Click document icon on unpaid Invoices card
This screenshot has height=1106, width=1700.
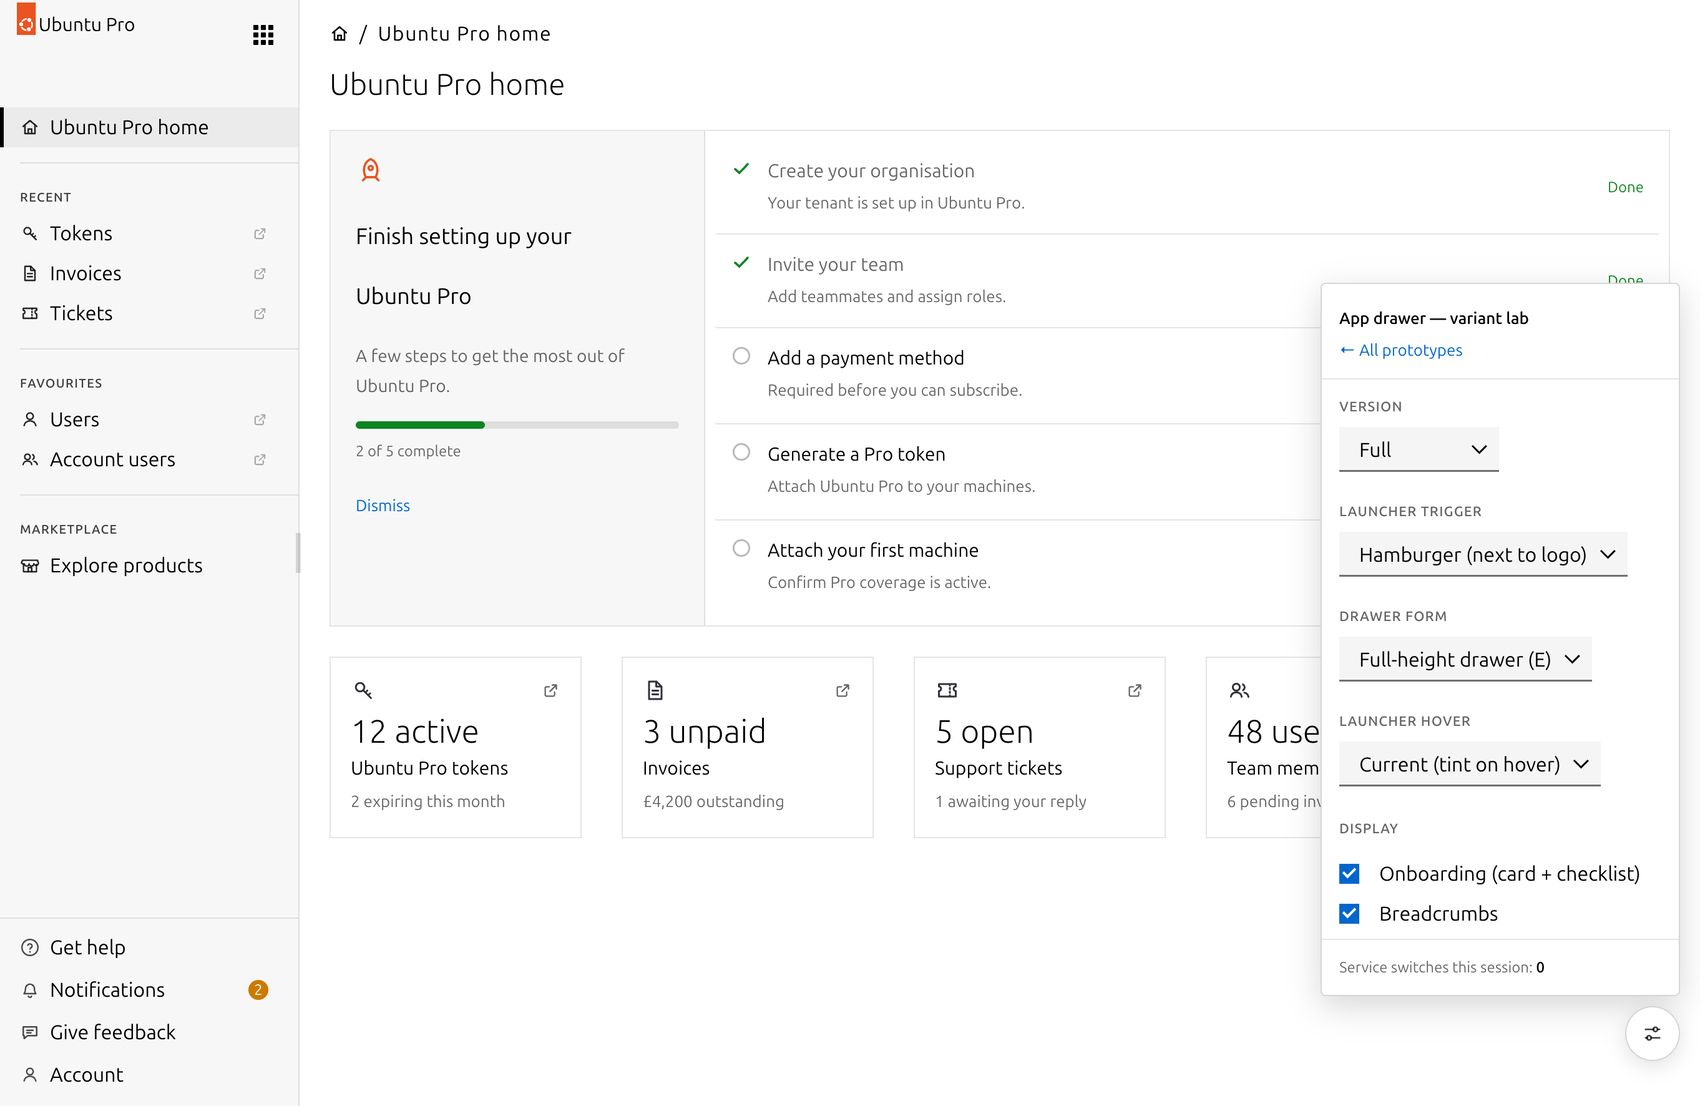(x=655, y=690)
